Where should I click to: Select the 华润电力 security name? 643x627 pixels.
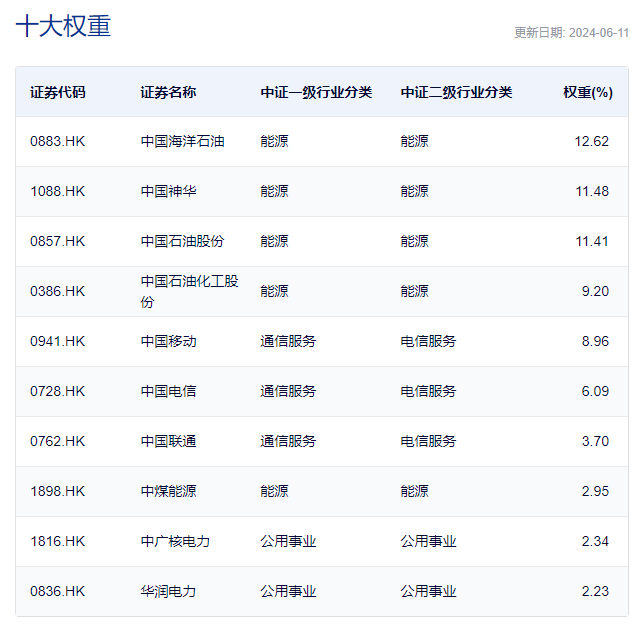coord(168,591)
